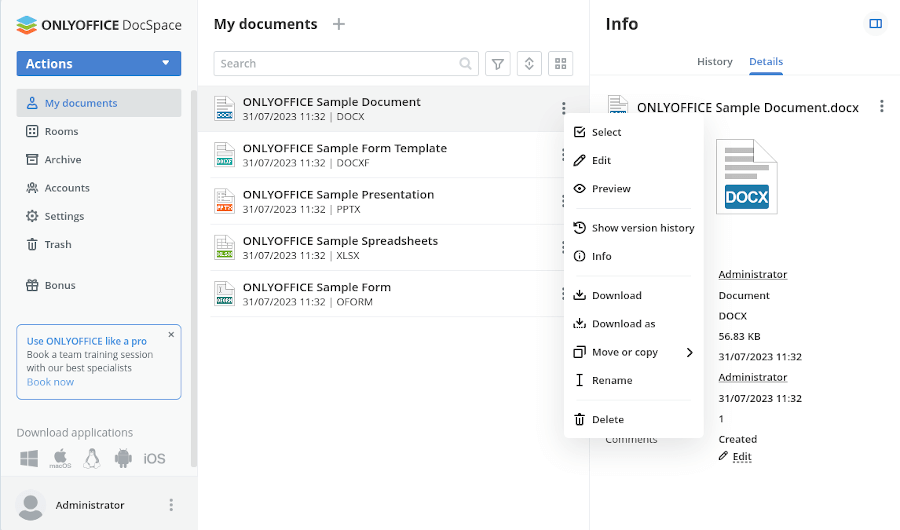Switch to tile view using grid icon

561,64
